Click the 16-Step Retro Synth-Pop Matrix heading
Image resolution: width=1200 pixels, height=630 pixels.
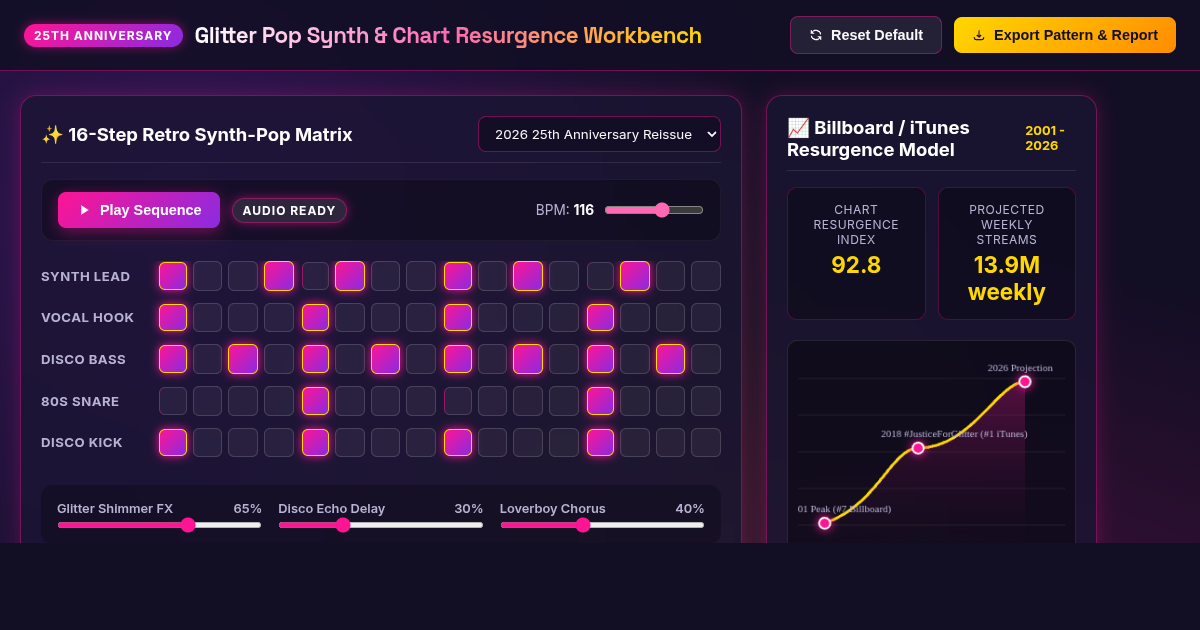pos(197,134)
